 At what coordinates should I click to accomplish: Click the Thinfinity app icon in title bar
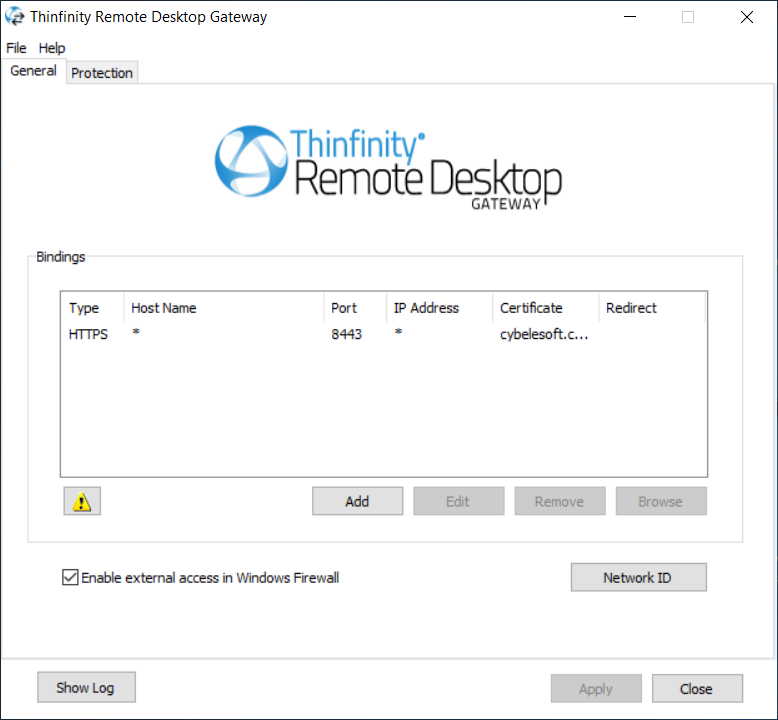tap(14, 16)
